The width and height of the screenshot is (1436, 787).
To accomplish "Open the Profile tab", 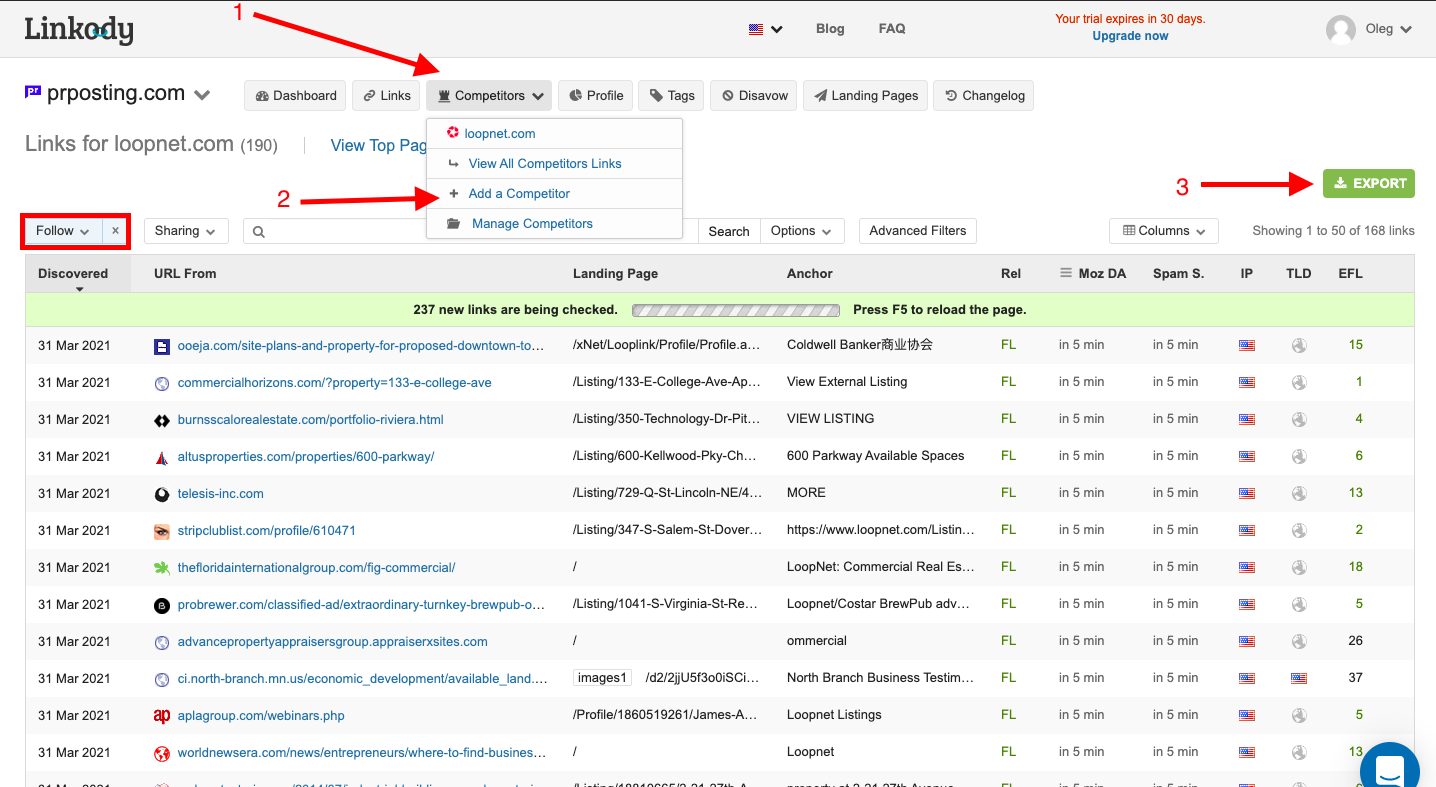I will tap(595, 96).
